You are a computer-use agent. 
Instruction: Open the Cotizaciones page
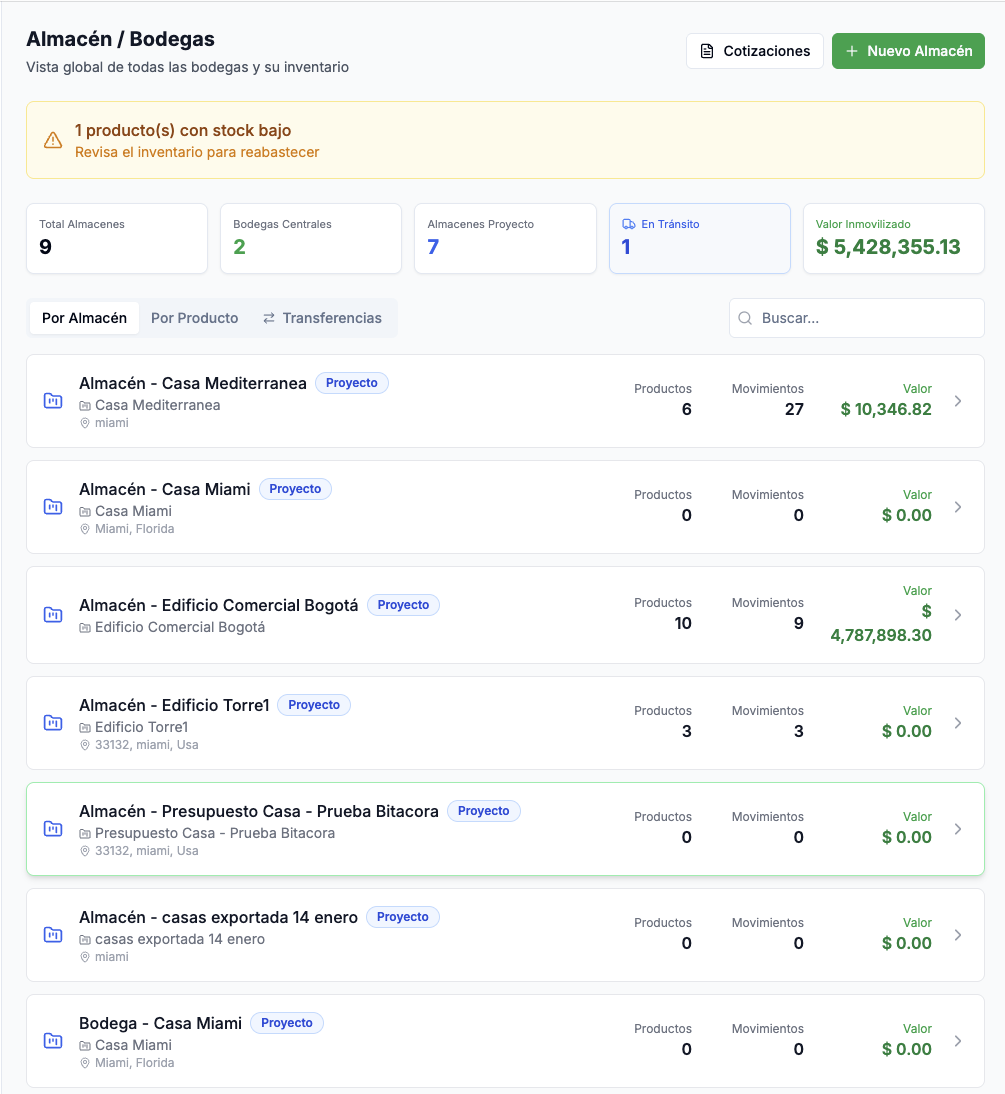point(754,51)
